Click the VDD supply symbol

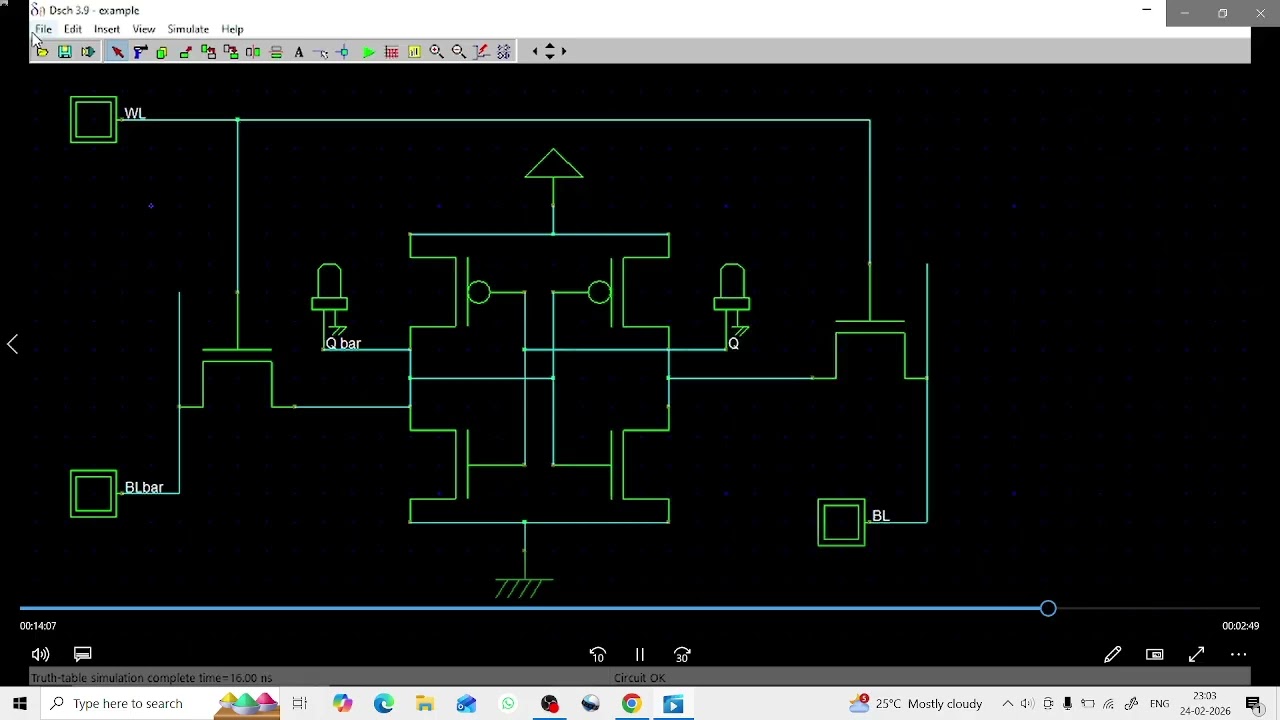pos(554,165)
